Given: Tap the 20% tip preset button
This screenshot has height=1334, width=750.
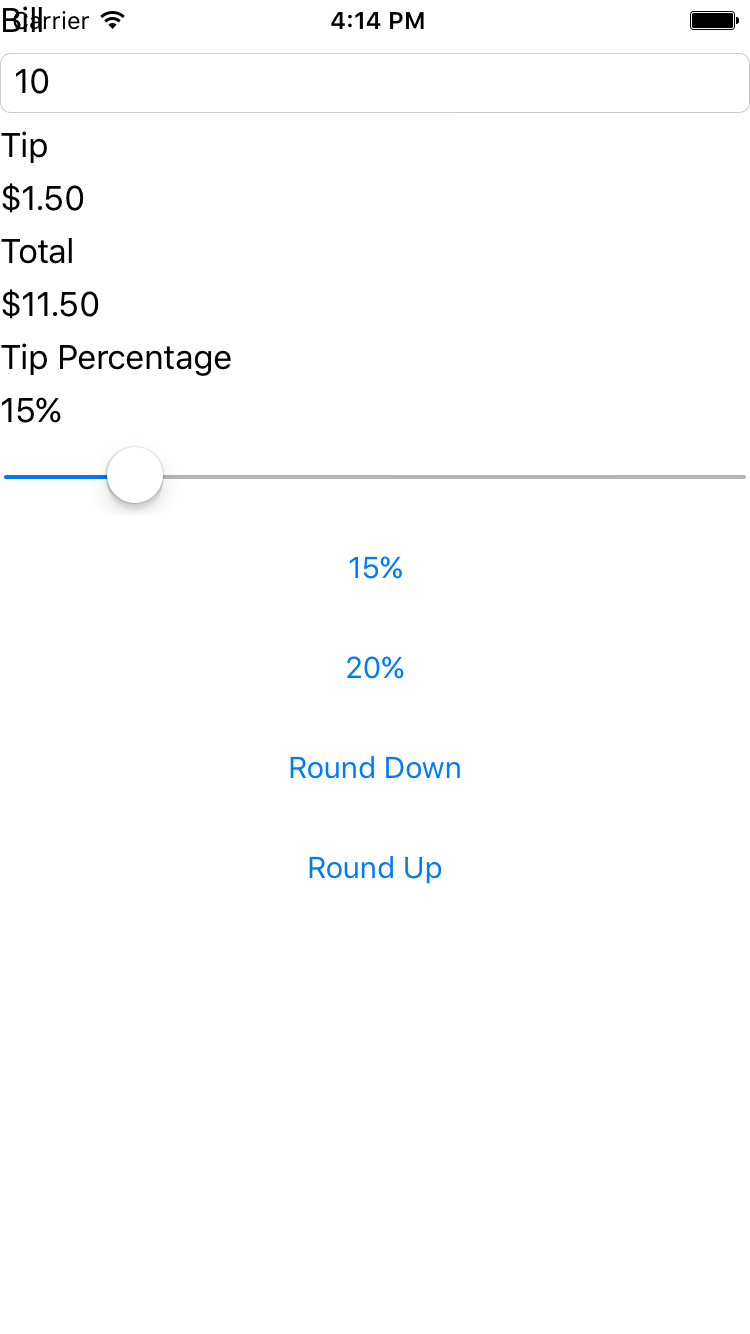Looking at the screenshot, I should click(375, 667).
